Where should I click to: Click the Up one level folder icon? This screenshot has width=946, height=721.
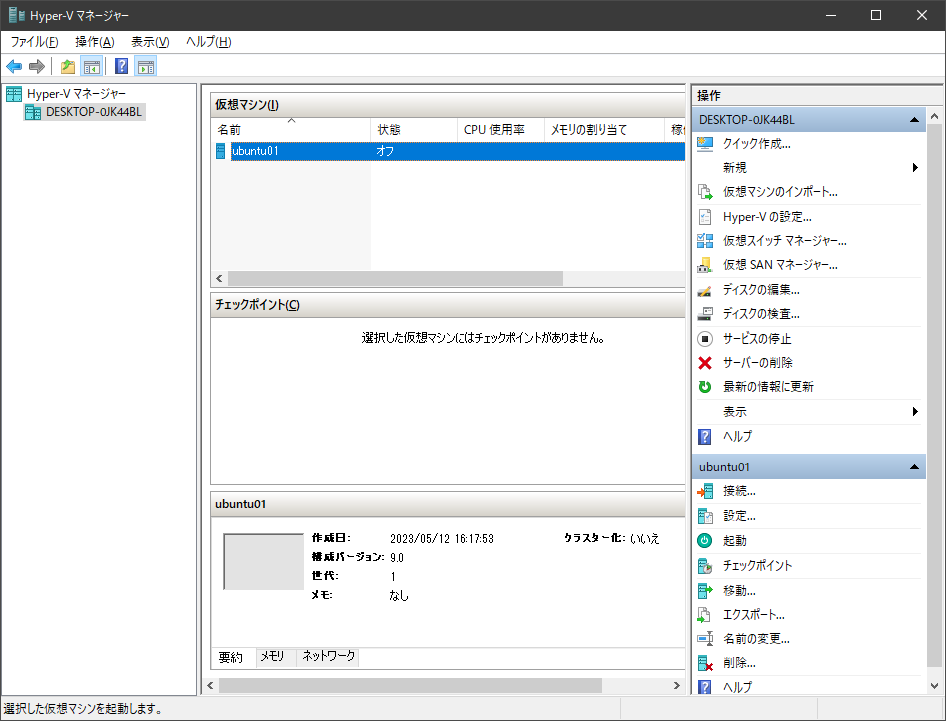[68, 66]
